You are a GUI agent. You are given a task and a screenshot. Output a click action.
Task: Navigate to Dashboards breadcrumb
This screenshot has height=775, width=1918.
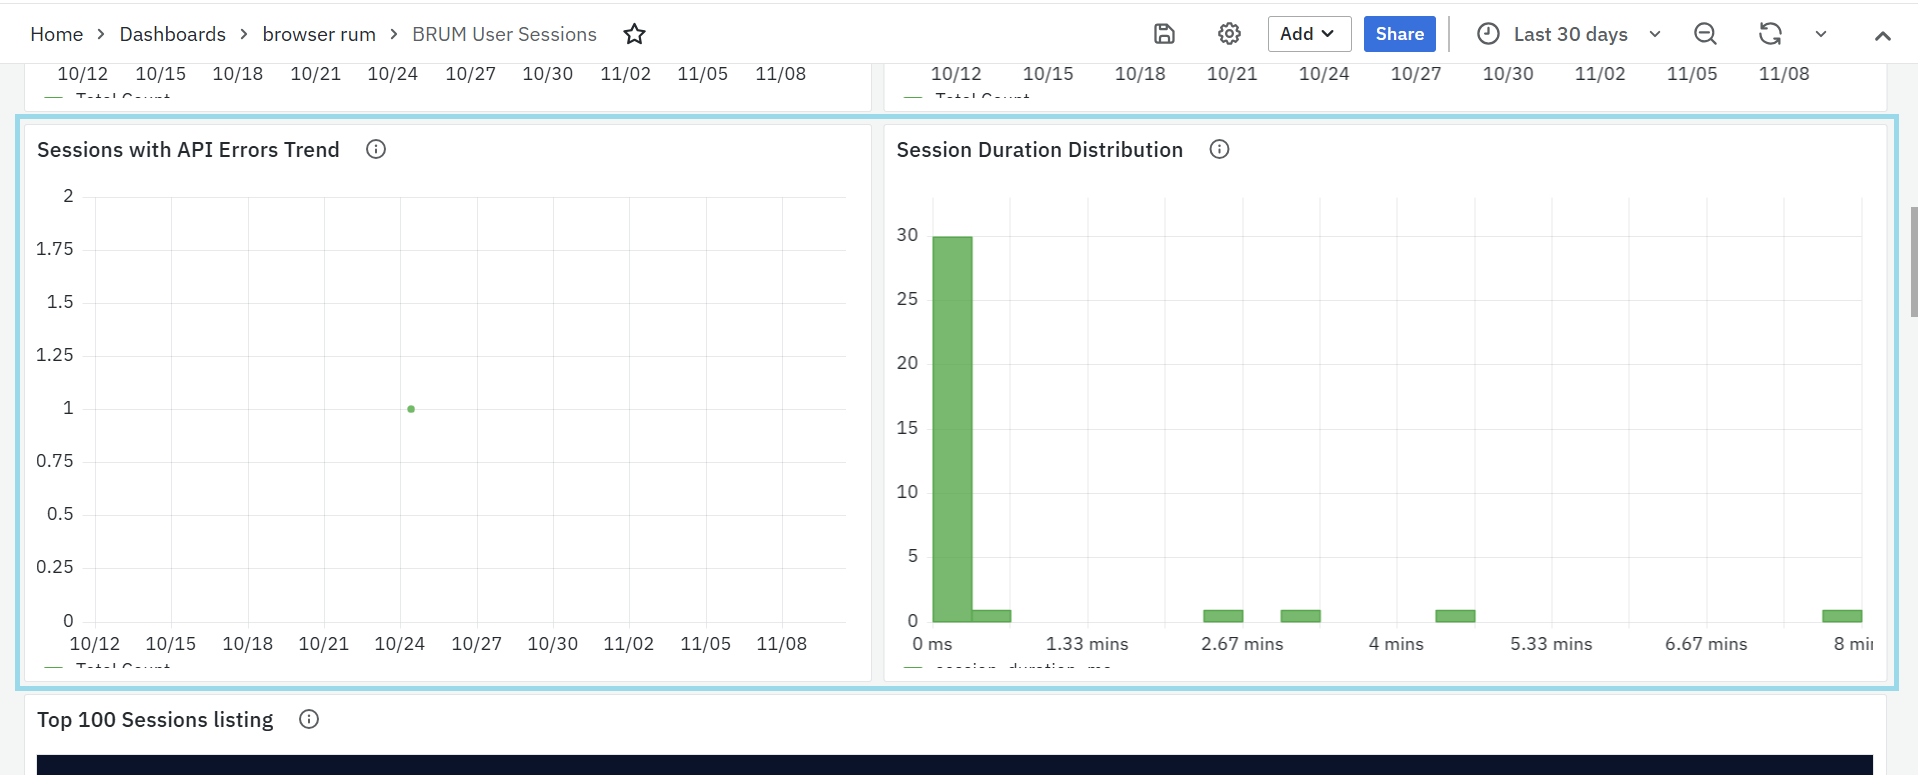tap(173, 34)
